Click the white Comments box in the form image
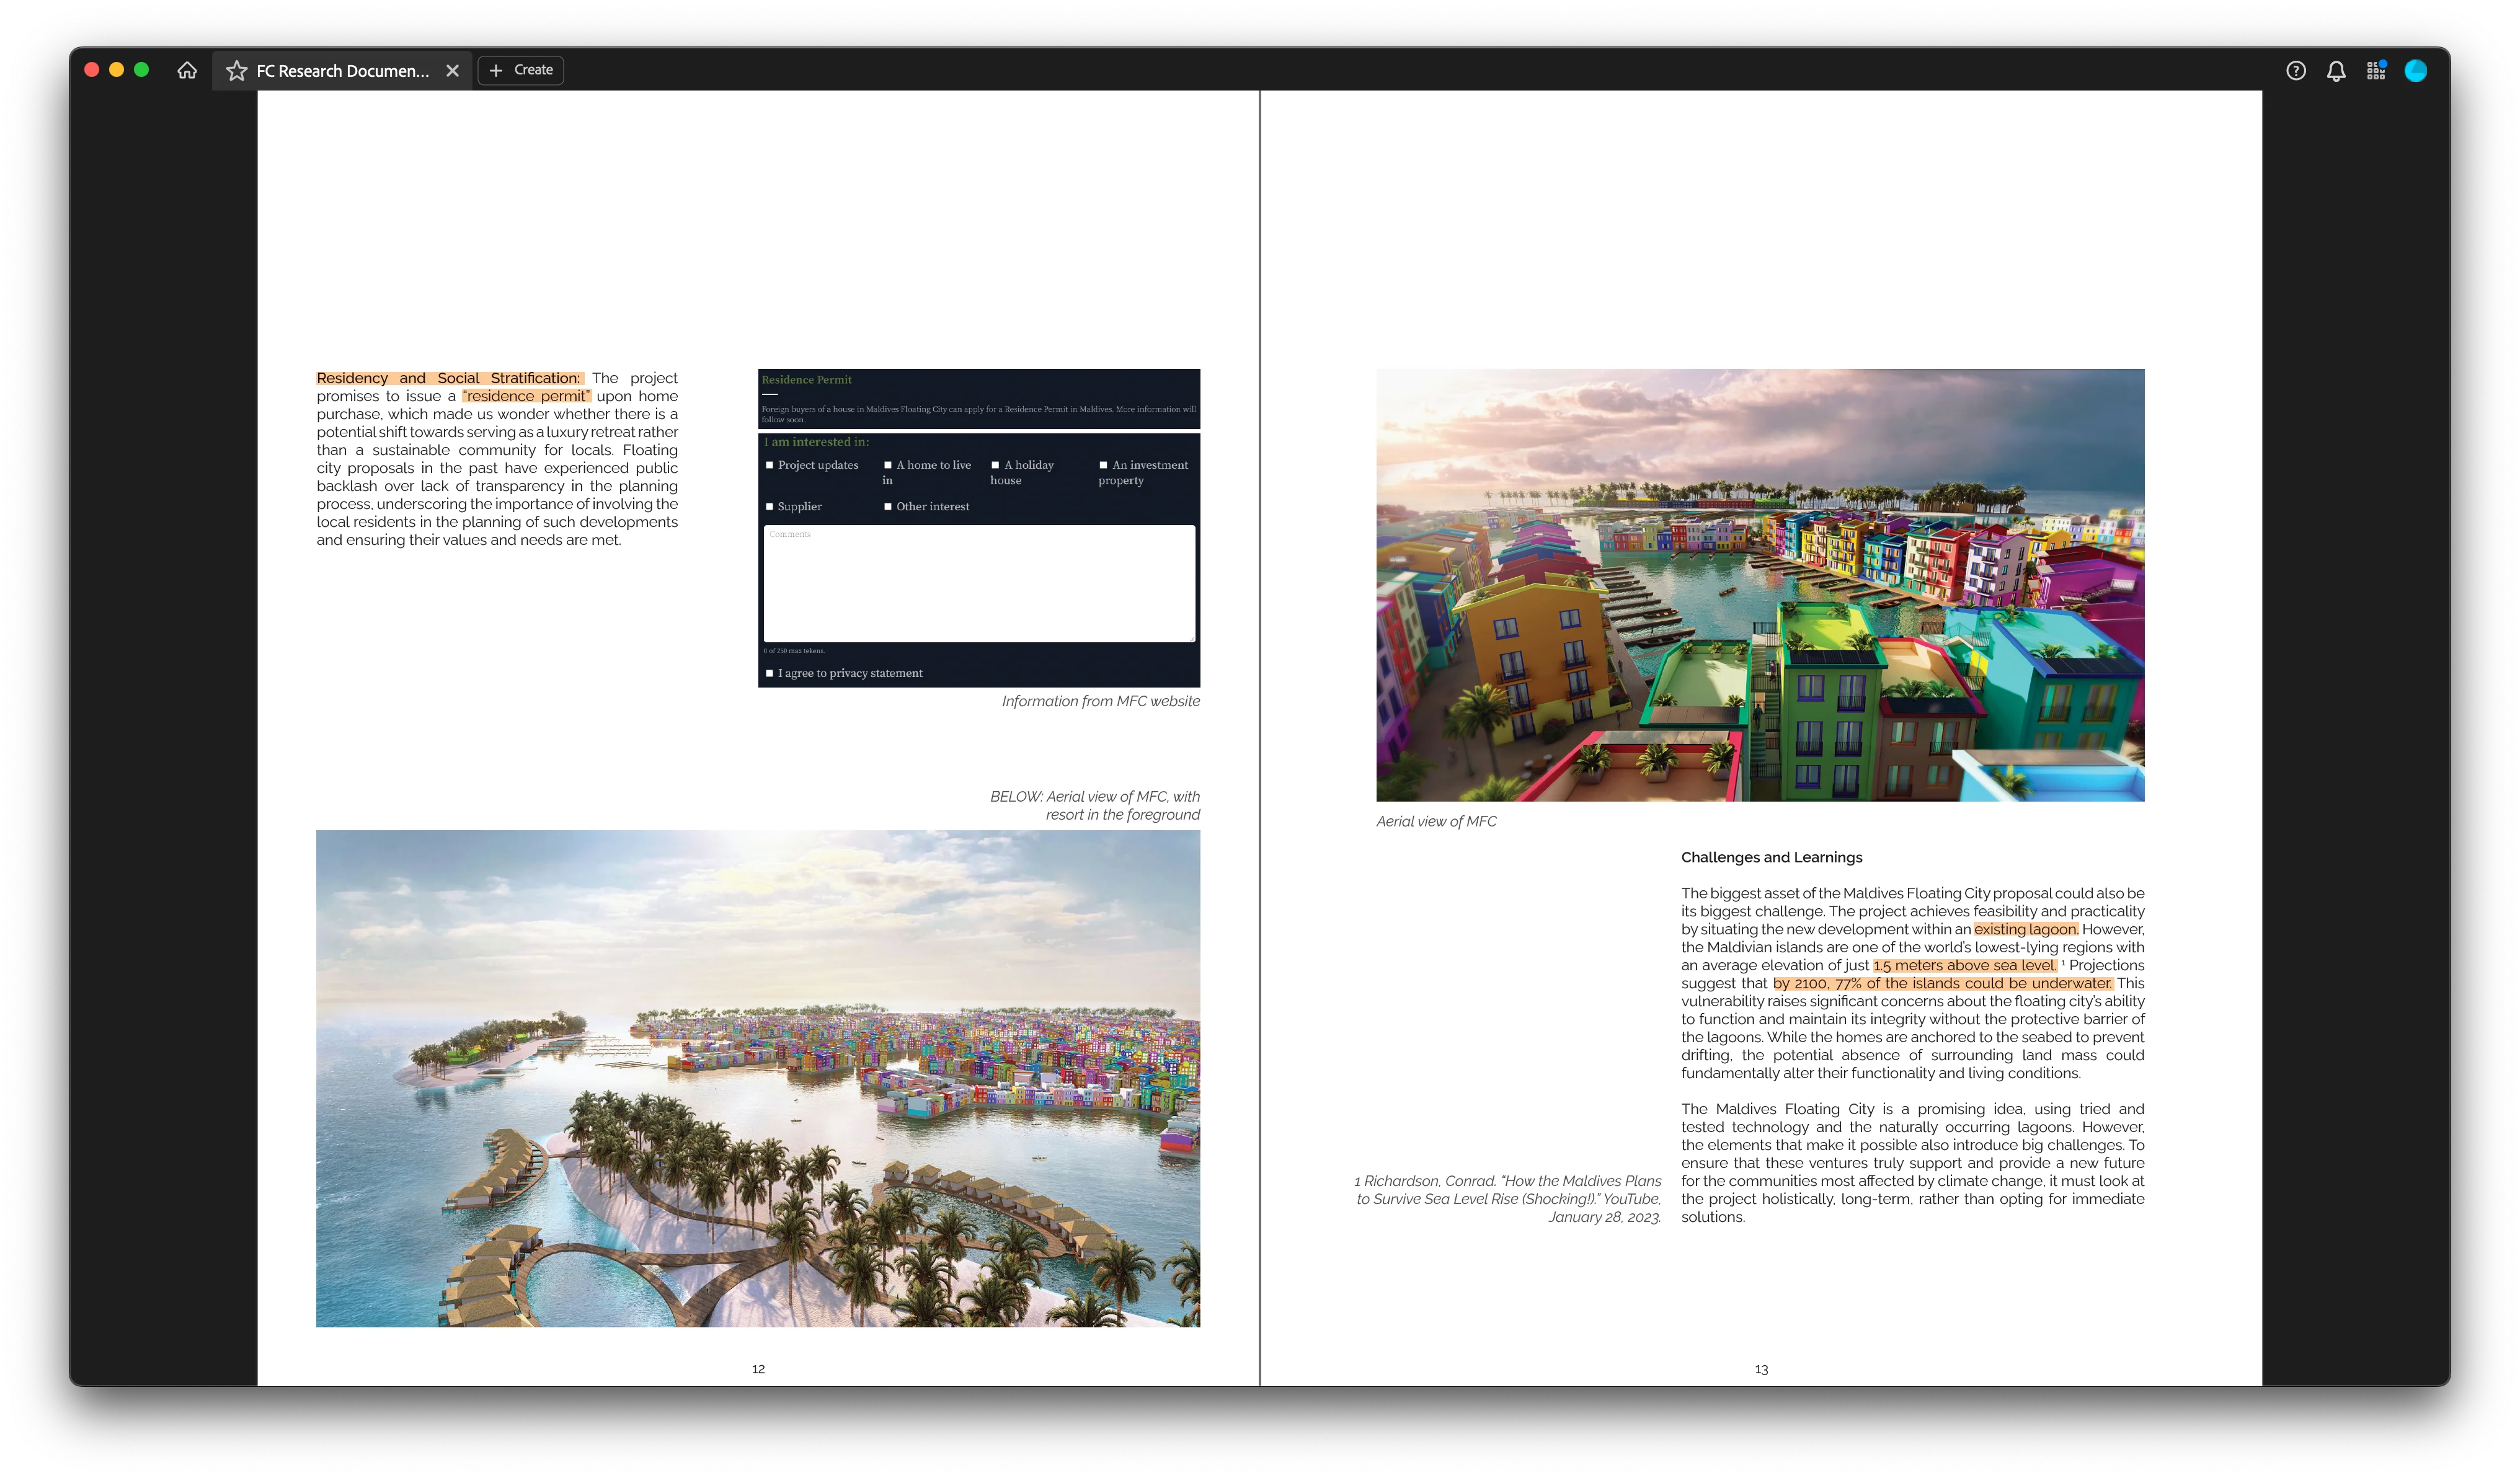This screenshot has height=1478, width=2520. [979, 584]
